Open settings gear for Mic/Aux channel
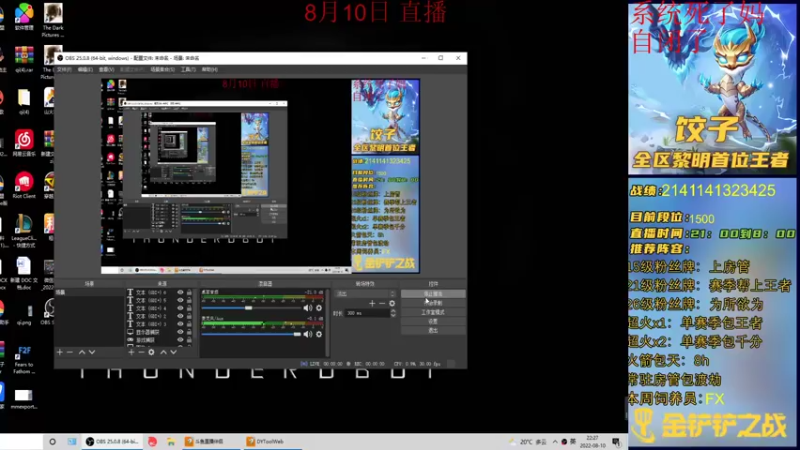800x450 pixels. [319, 334]
